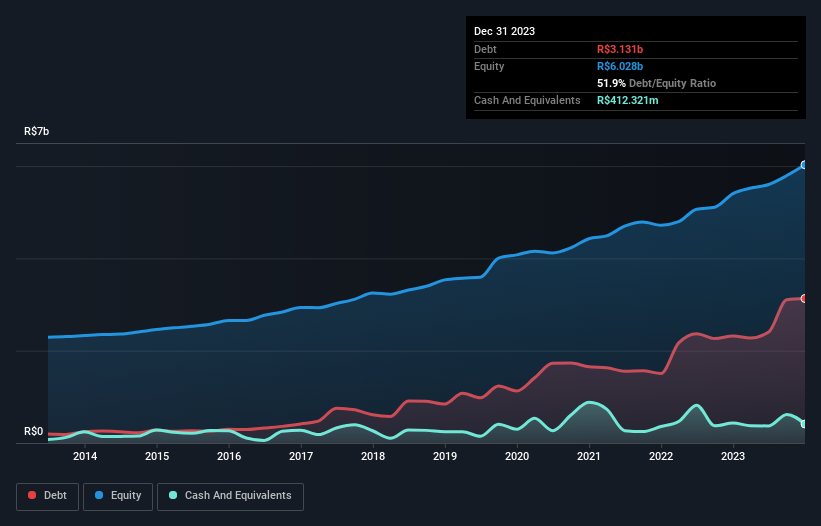This screenshot has height=526, width=821.
Task: Click the 2015 x-axis label
Action: click(x=157, y=456)
